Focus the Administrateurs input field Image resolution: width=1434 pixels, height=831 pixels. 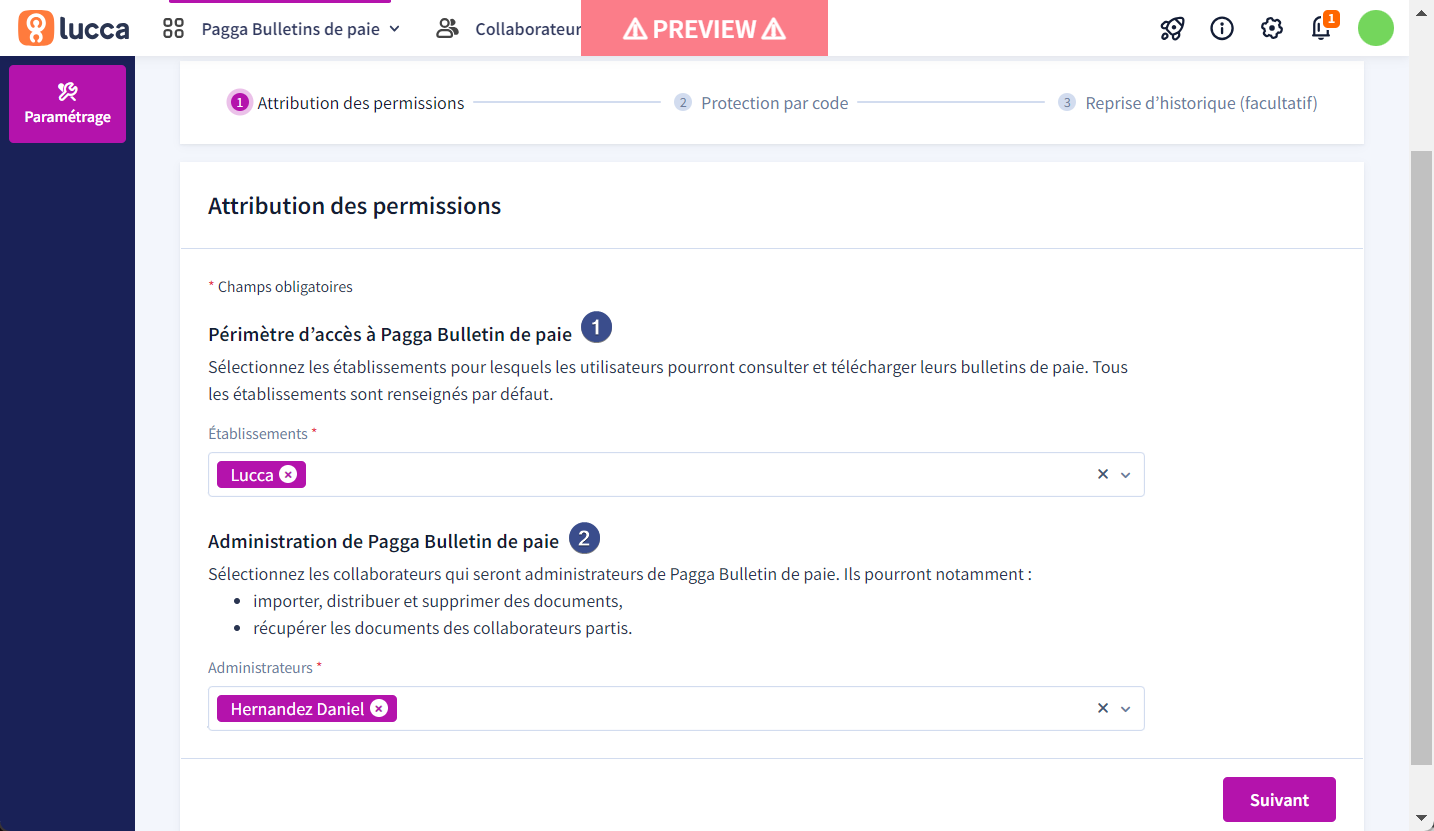pos(676,708)
